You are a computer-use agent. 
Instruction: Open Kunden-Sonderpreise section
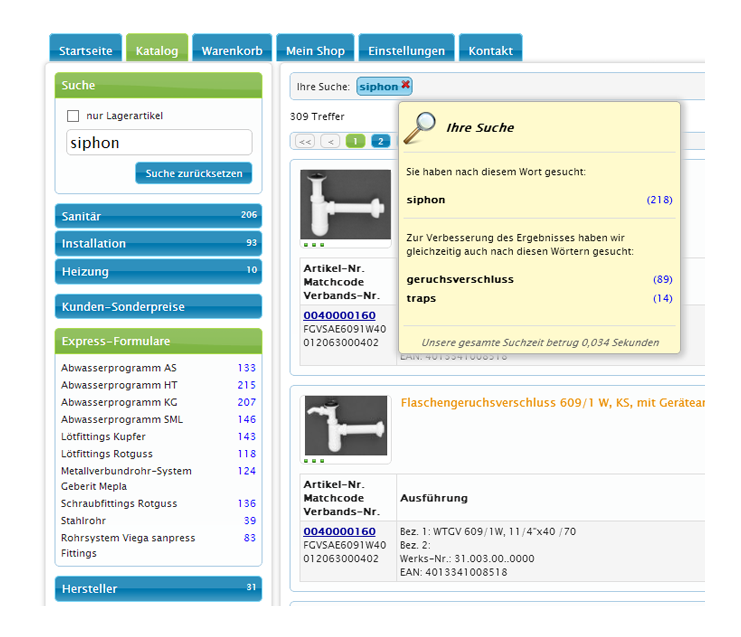(158, 306)
